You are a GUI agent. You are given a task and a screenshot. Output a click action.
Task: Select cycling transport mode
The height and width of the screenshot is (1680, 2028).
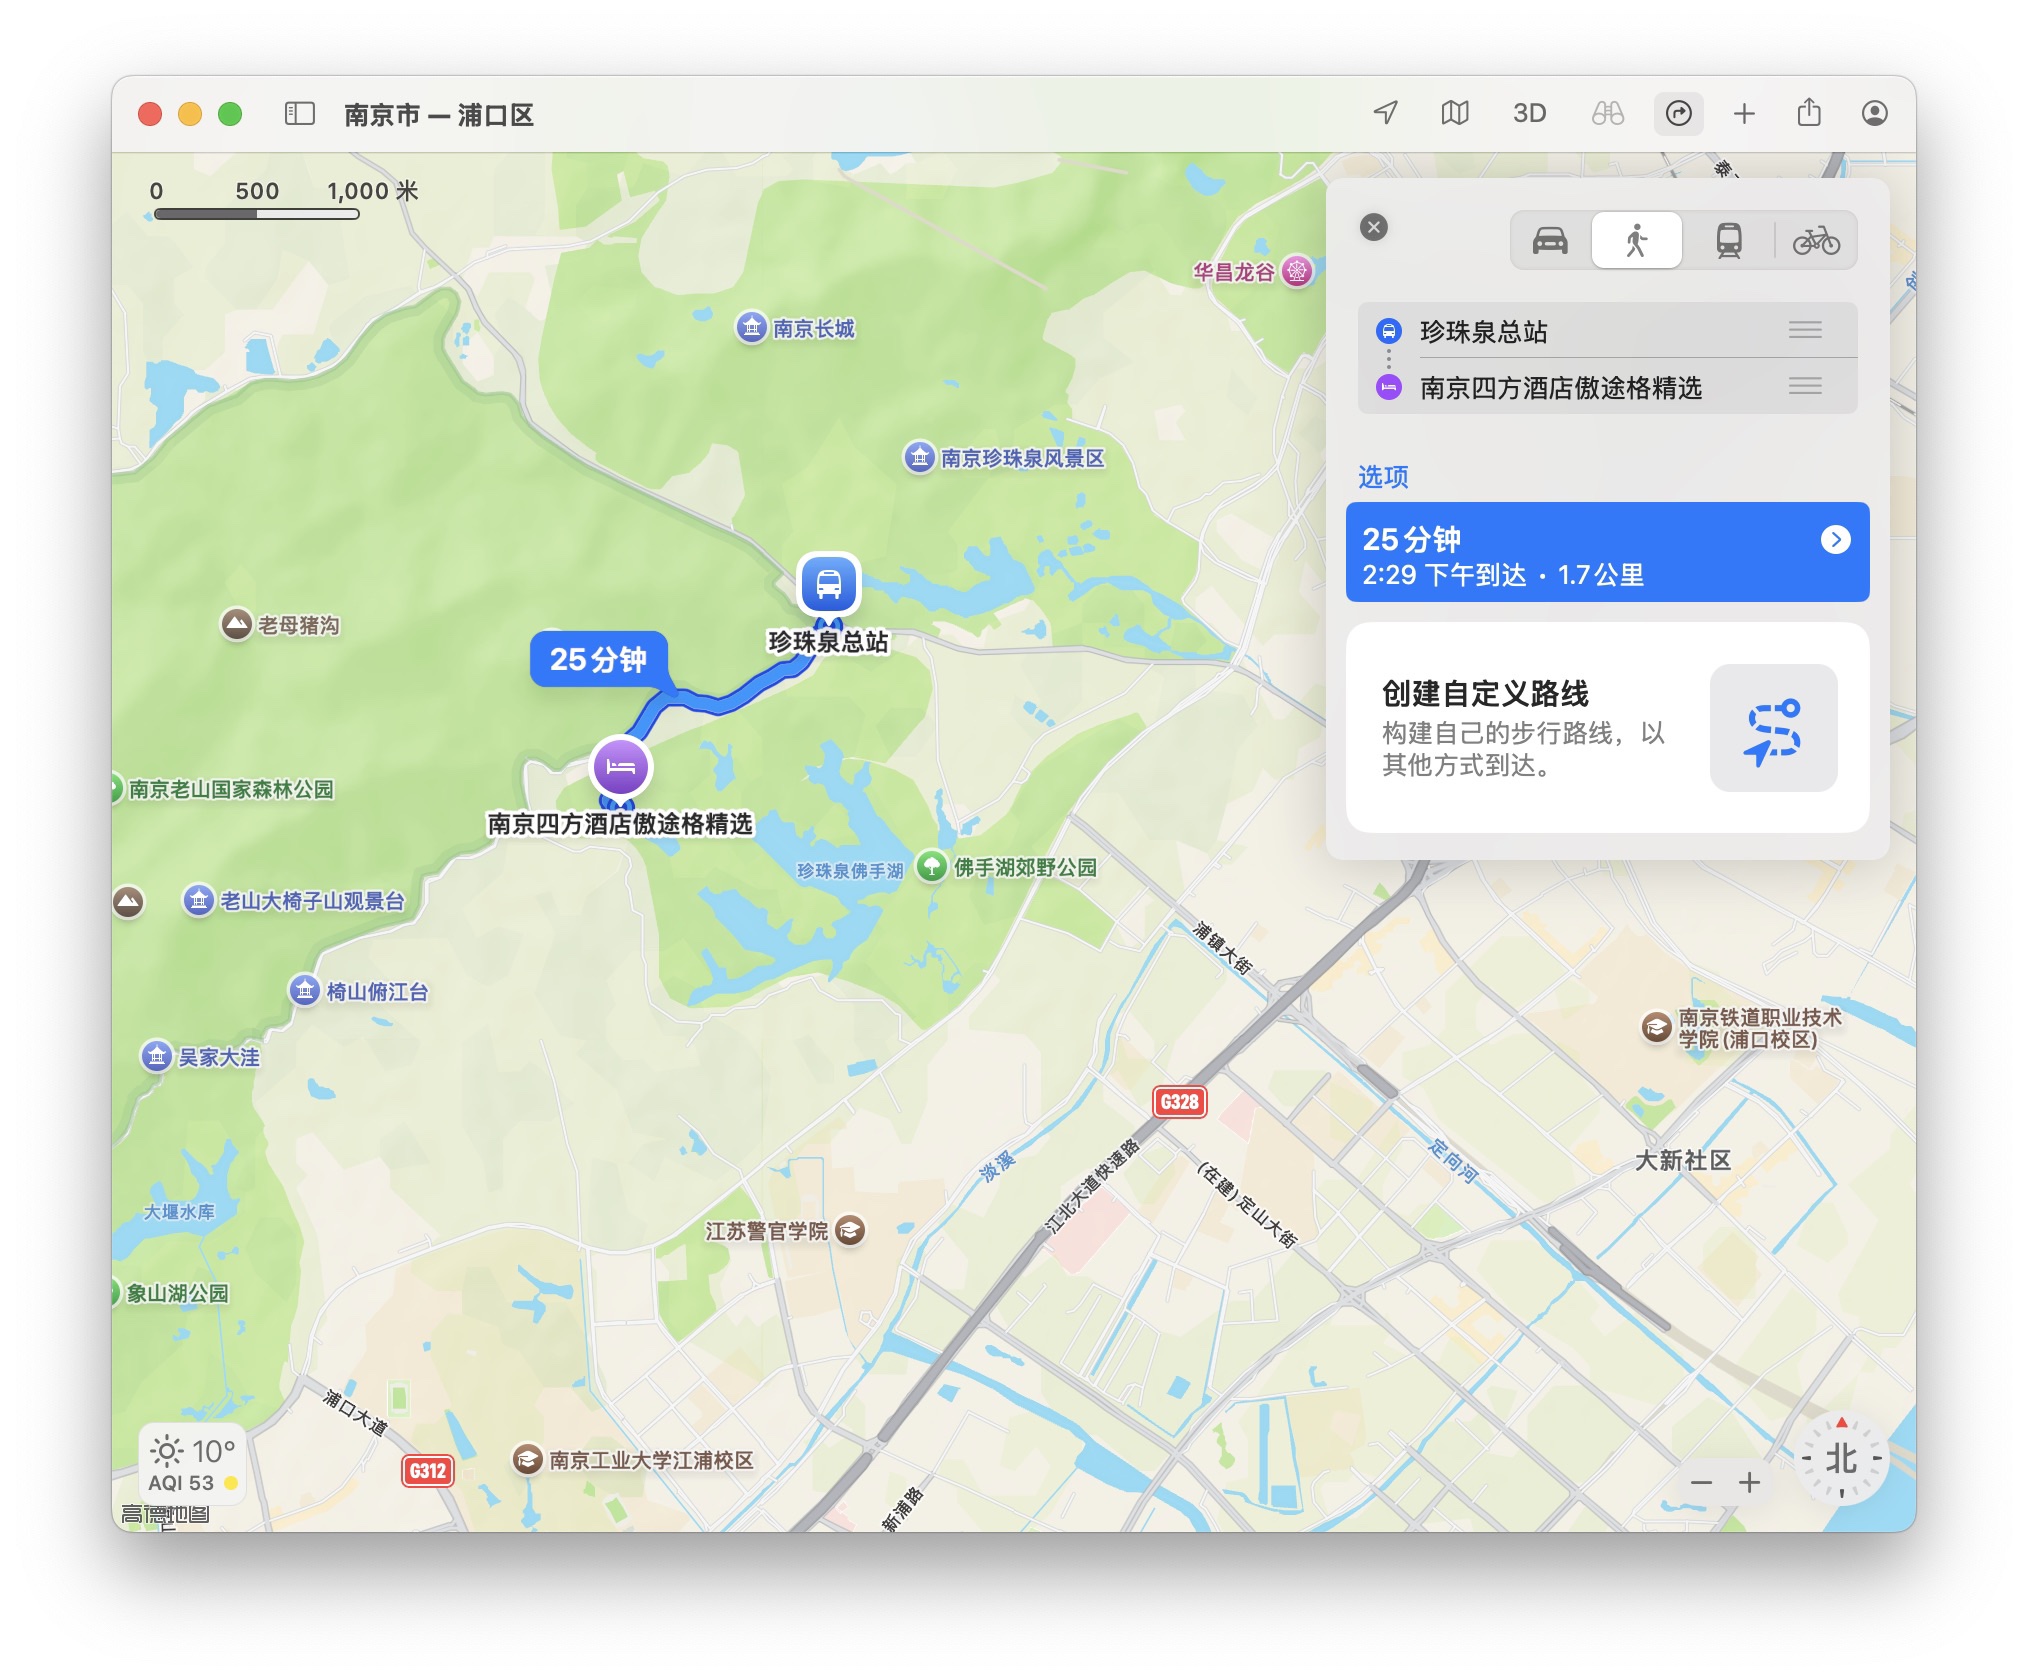[1816, 240]
